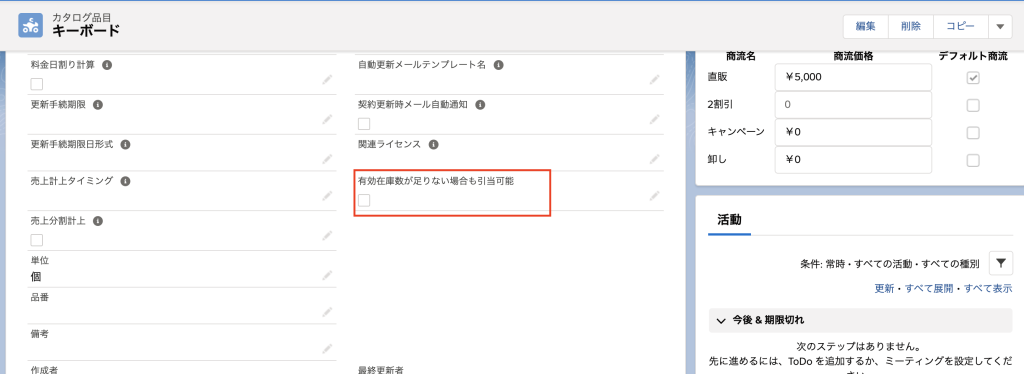Click the 2割引 price input field
1024x374 pixels.
point(853,104)
